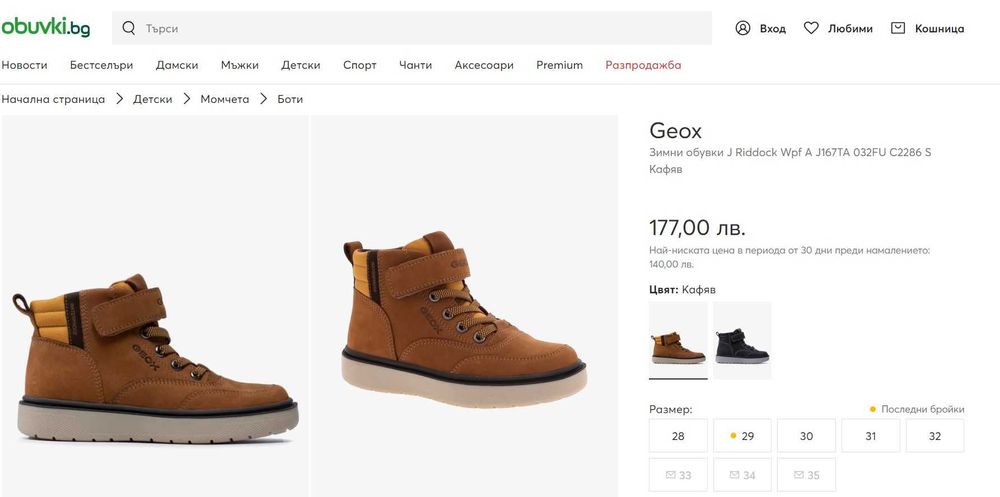Choose size 31

click(870, 436)
